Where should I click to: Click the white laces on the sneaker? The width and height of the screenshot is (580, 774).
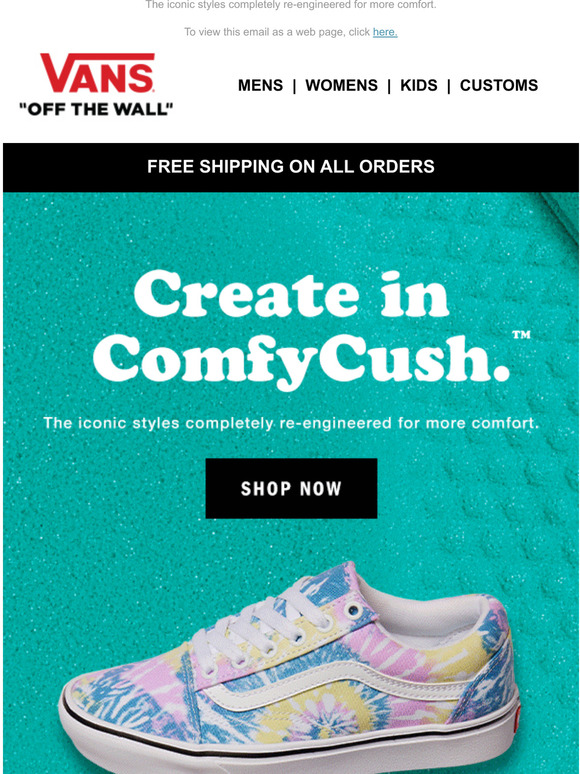tap(257, 624)
